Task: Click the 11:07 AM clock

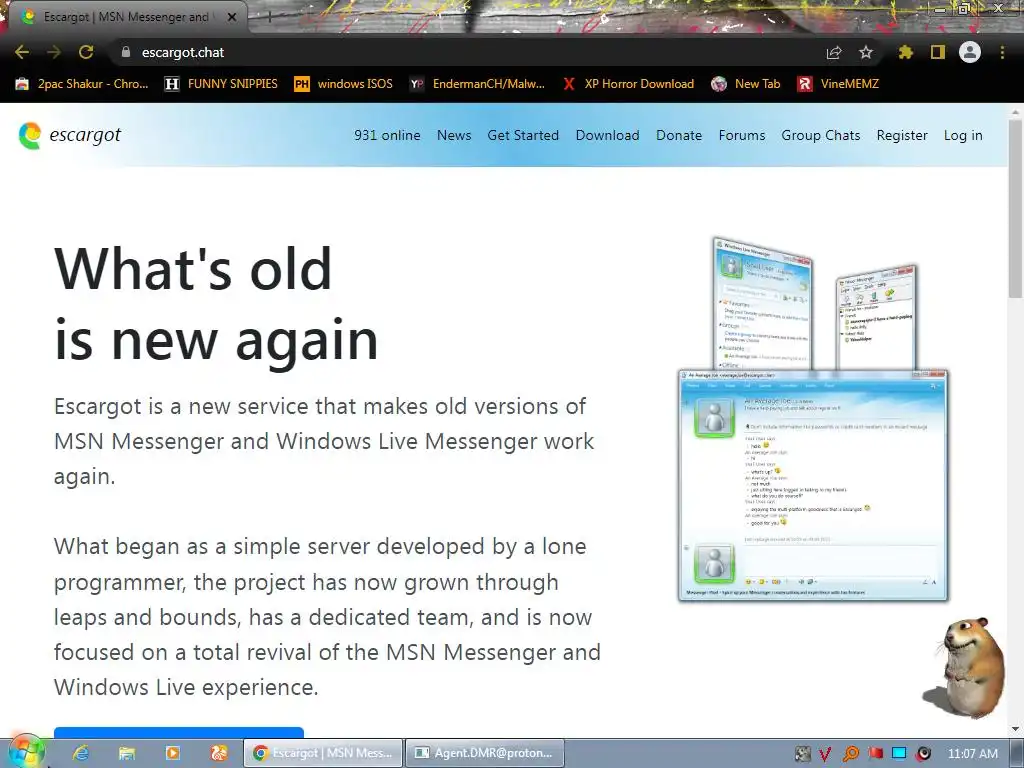Action: [973, 754]
